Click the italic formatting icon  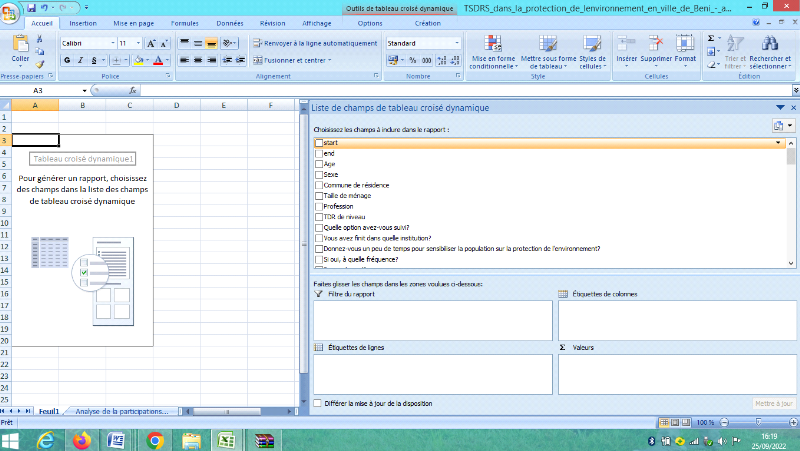click(x=80, y=60)
